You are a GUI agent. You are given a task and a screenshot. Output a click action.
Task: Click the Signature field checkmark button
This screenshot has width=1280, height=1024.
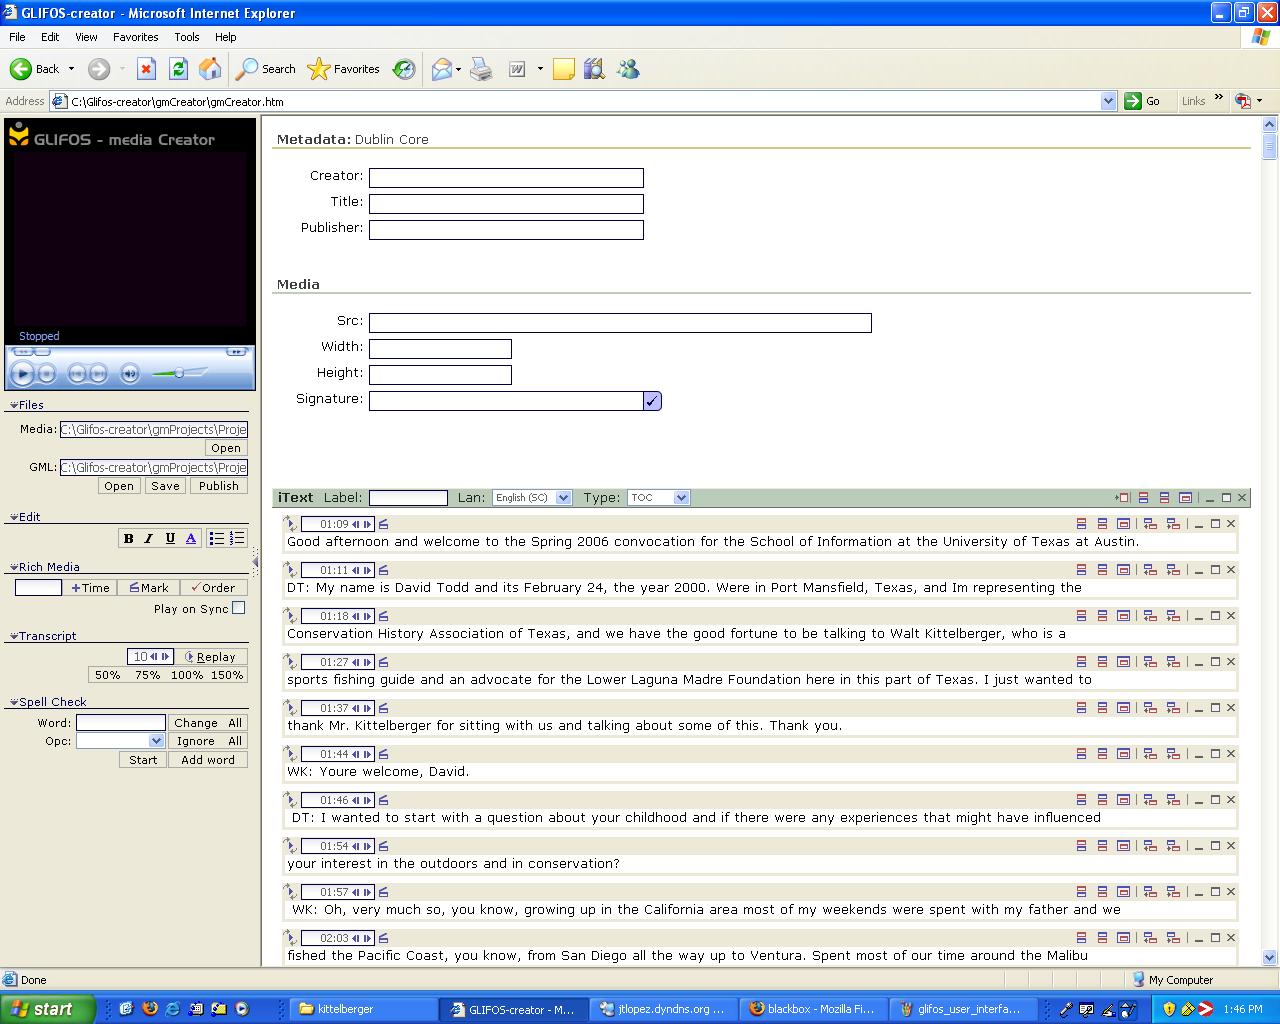(652, 401)
